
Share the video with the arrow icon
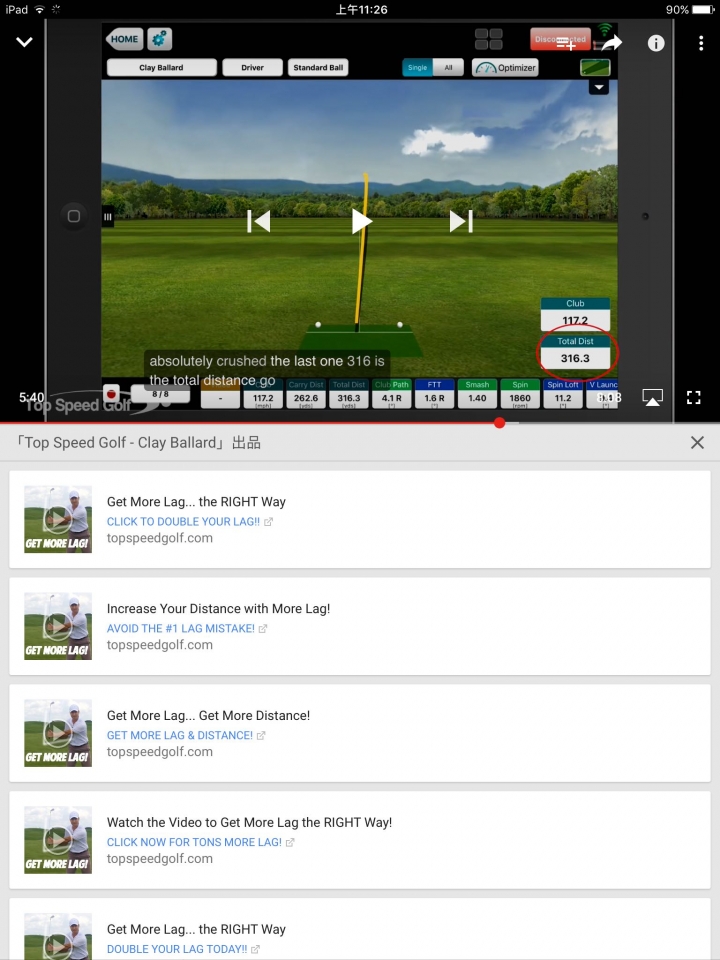click(x=612, y=43)
